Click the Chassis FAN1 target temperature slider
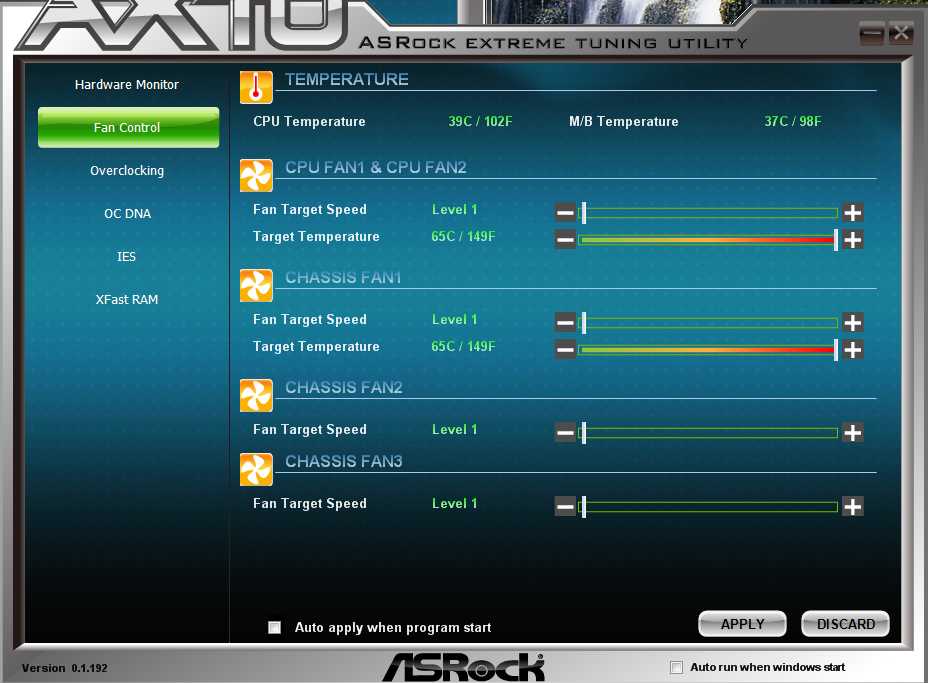The height and width of the screenshot is (683, 928). (x=708, y=350)
